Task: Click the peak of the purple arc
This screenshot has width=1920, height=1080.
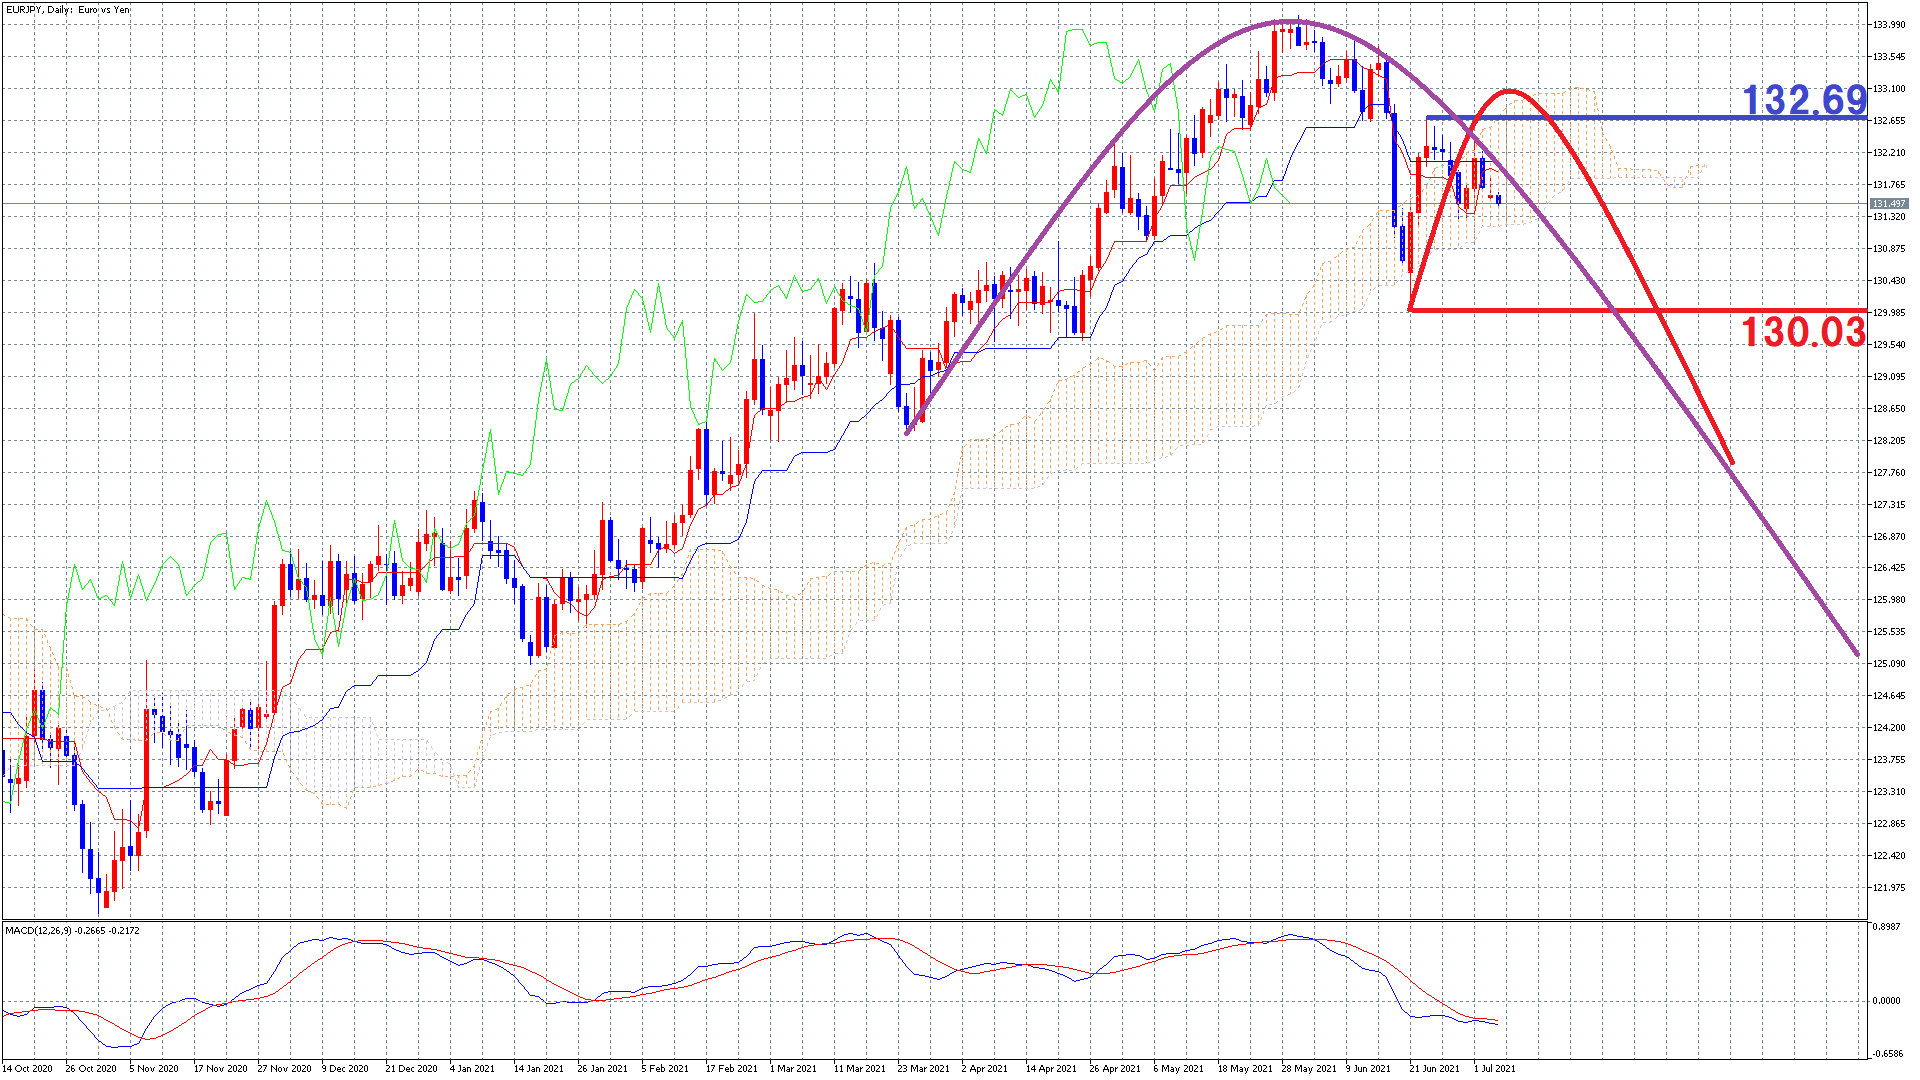Action: tap(1290, 21)
